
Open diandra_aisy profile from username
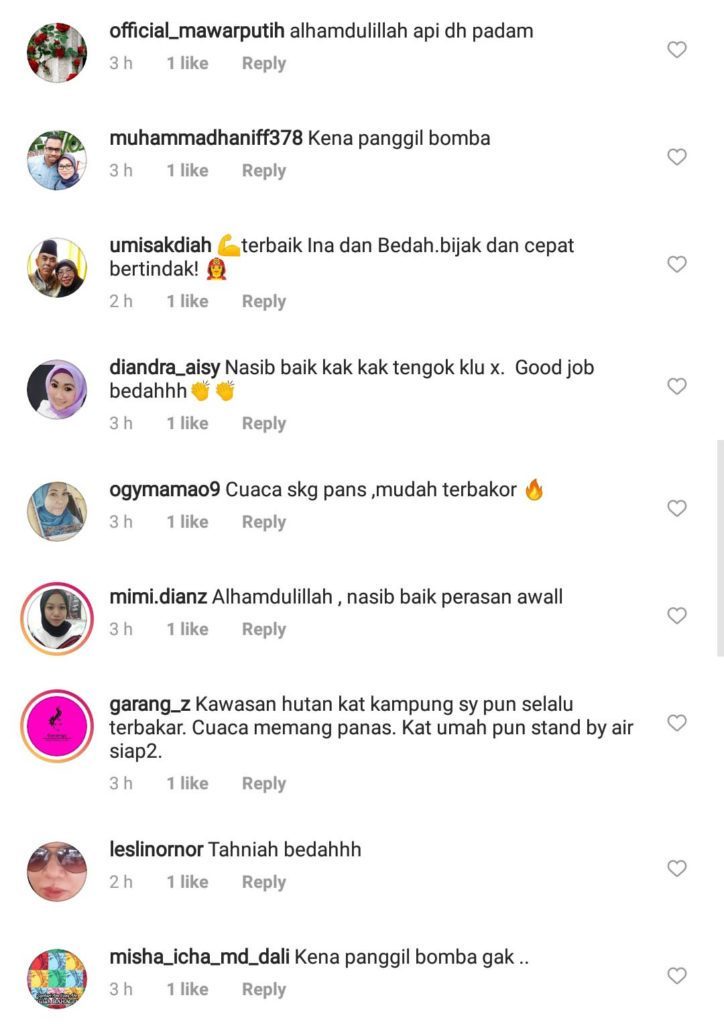pyautogui.click(x=165, y=368)
